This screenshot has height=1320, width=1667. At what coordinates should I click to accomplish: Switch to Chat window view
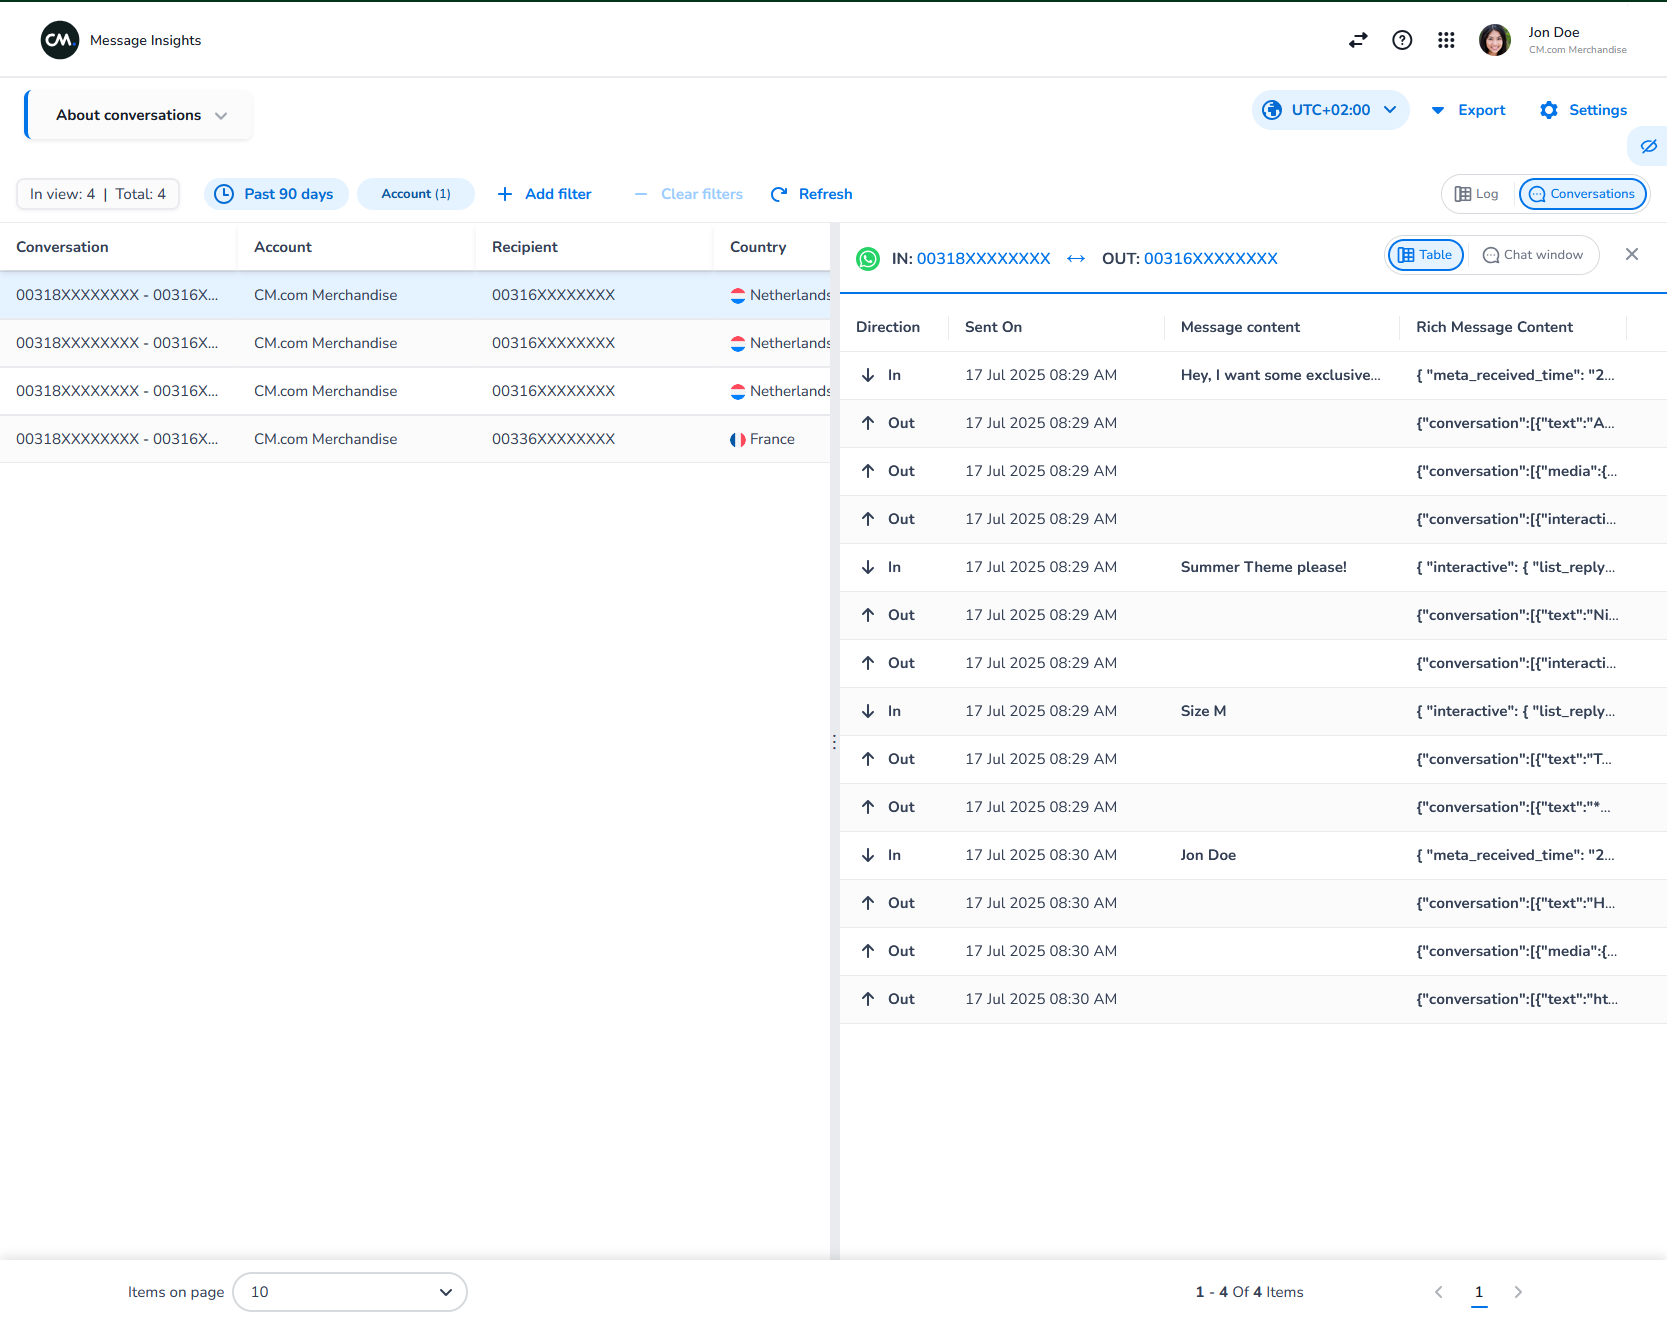click(x=1532, y=255)
